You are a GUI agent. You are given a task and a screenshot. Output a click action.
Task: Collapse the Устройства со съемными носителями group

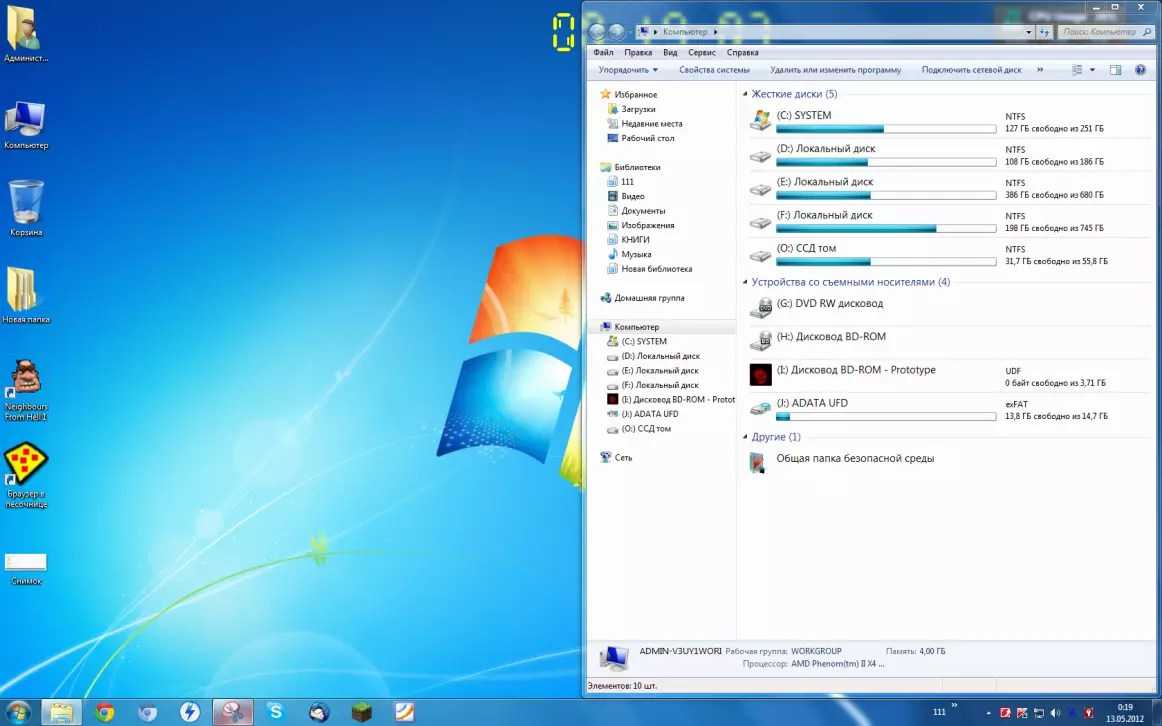pyautogui.click(x=745, y=282)
